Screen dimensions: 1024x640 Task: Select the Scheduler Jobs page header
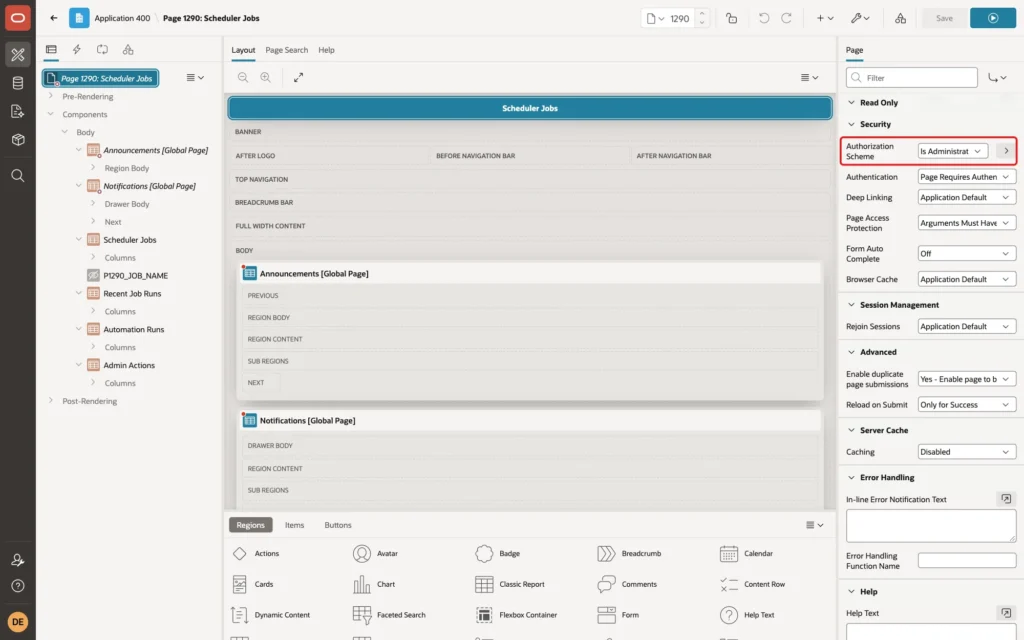point(530,108)
